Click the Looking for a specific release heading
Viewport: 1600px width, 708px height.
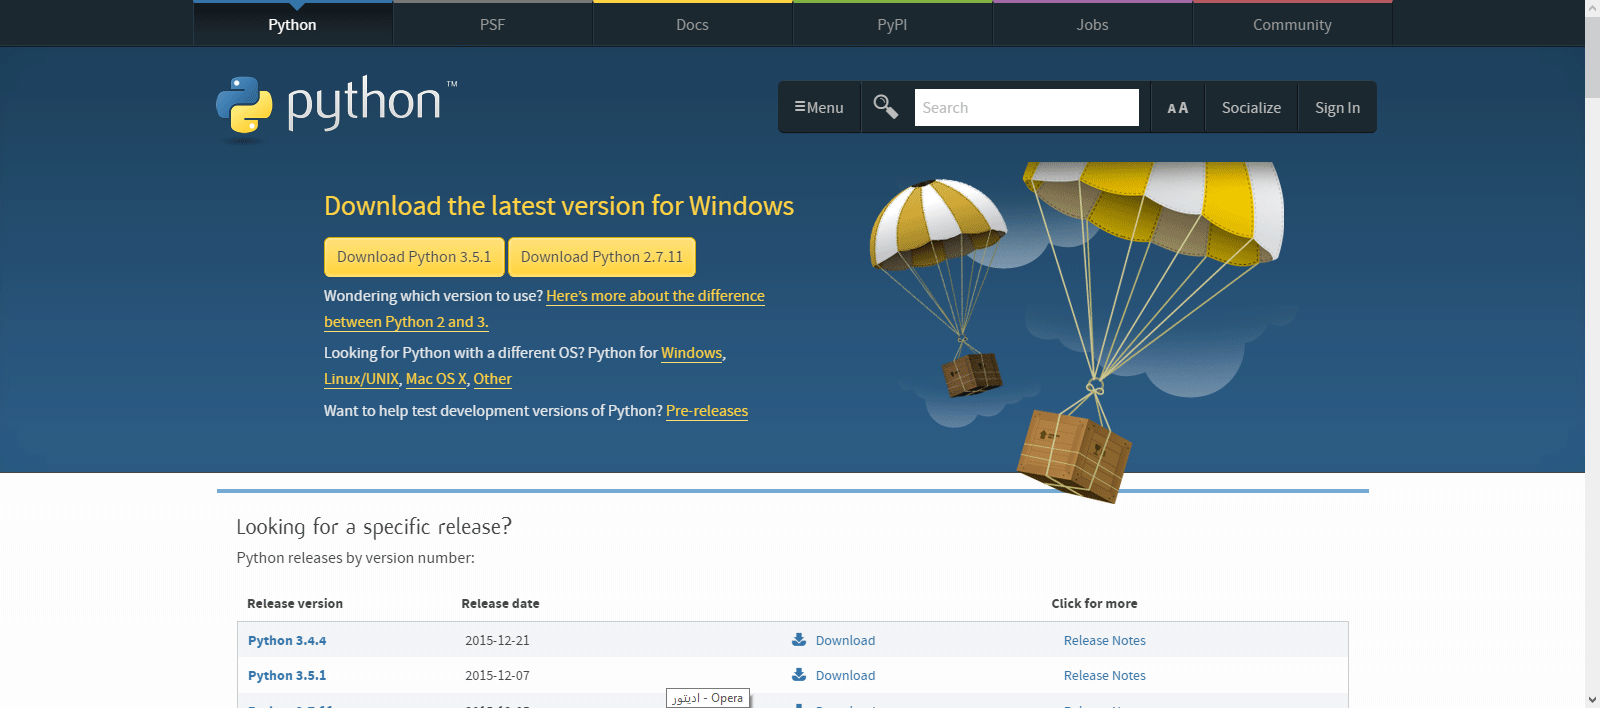coord(374,526)
